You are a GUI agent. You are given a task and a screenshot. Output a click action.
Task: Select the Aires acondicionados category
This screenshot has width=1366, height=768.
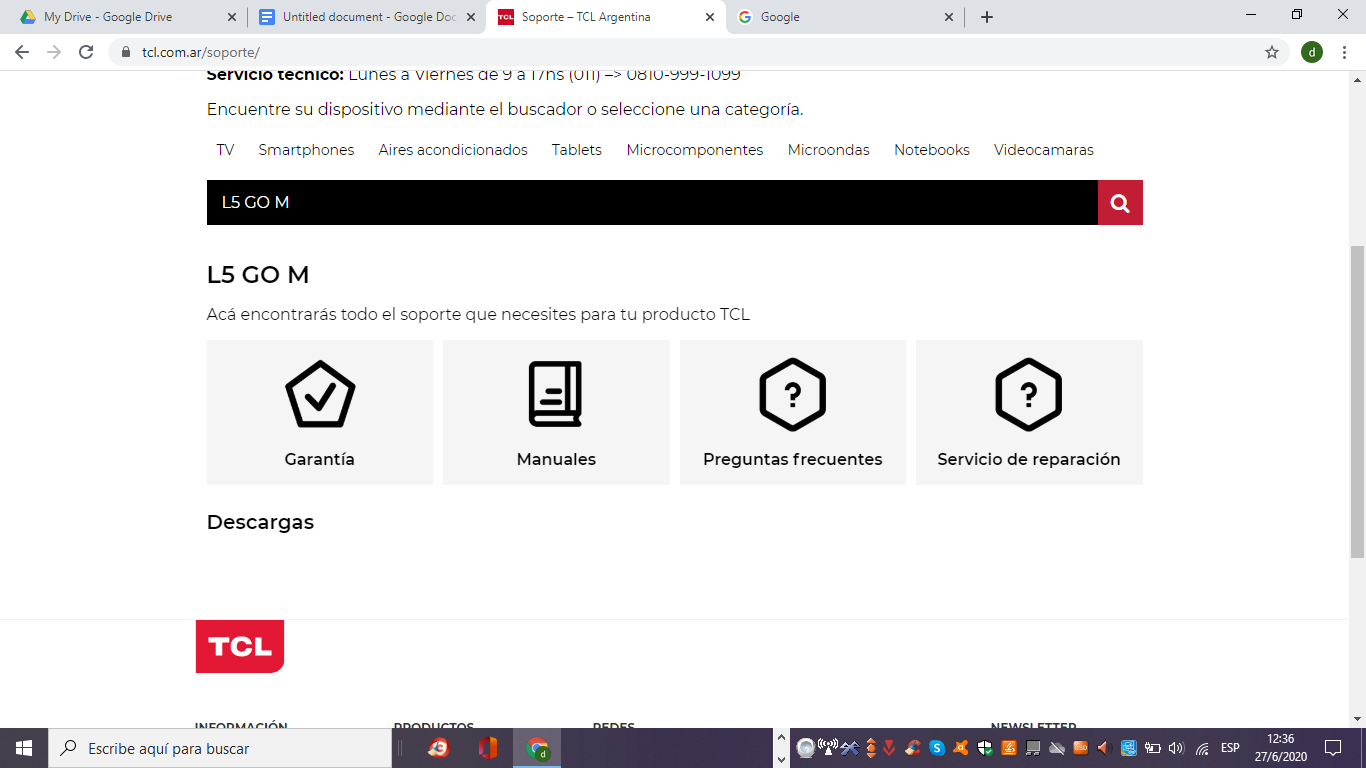coord(453,150)
